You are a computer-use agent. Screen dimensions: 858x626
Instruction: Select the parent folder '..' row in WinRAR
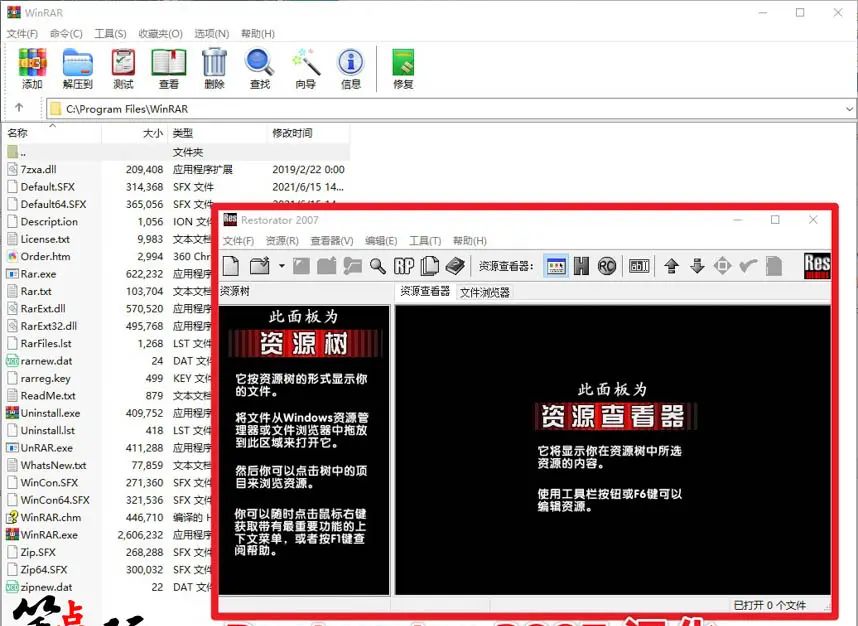(x=177, y=152)
